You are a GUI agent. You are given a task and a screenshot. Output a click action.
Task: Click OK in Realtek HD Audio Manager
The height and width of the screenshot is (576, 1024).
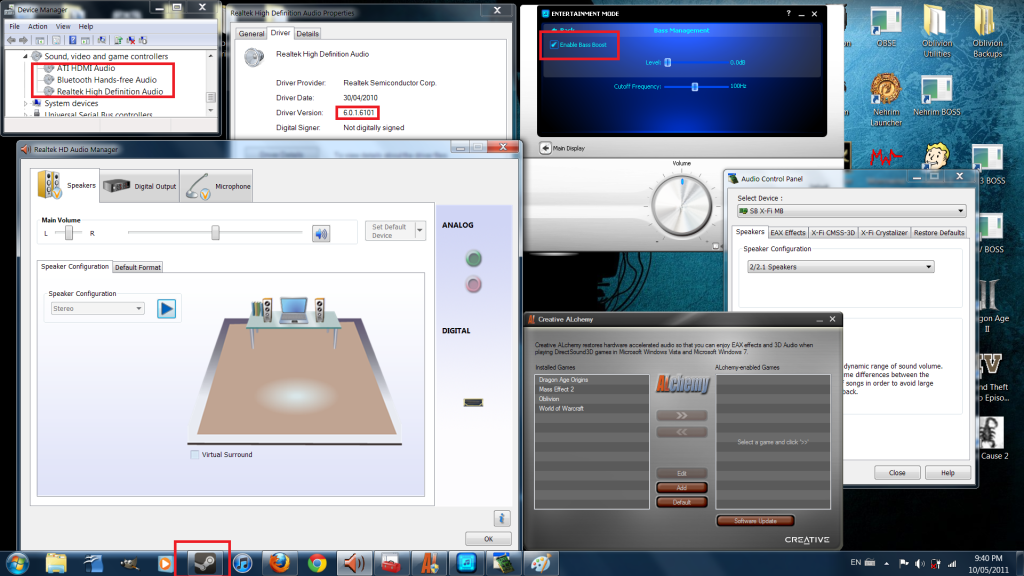click(x=488, y=539)
